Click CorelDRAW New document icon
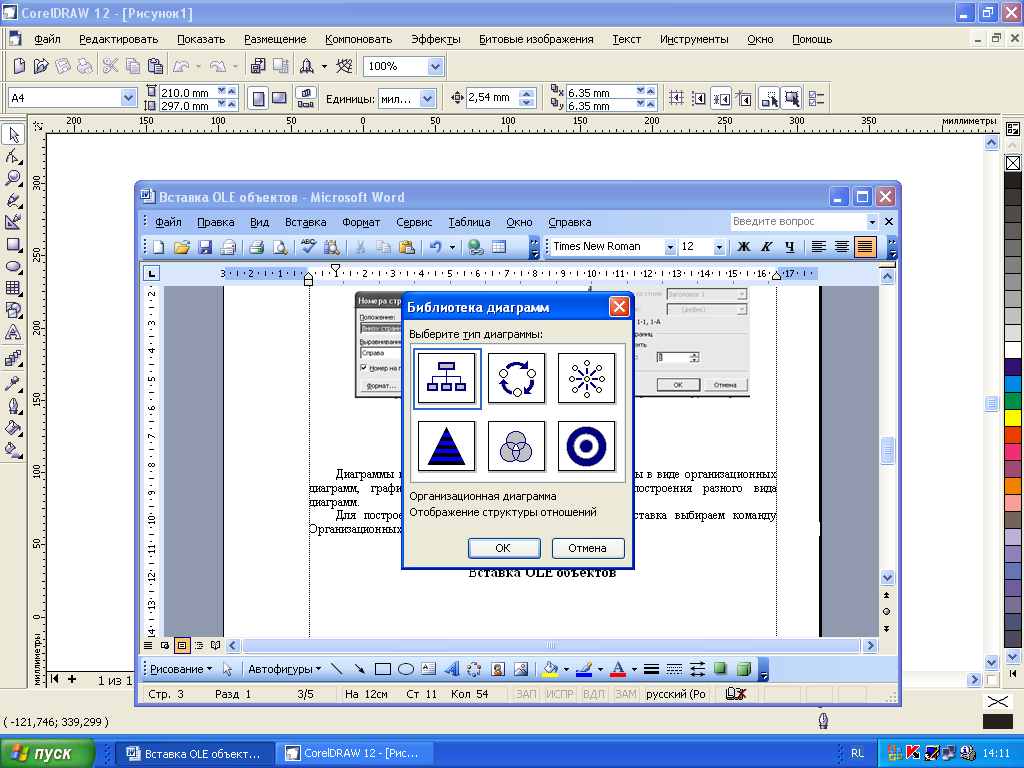This screenshot has height=768, width=1024. (20, 66)
